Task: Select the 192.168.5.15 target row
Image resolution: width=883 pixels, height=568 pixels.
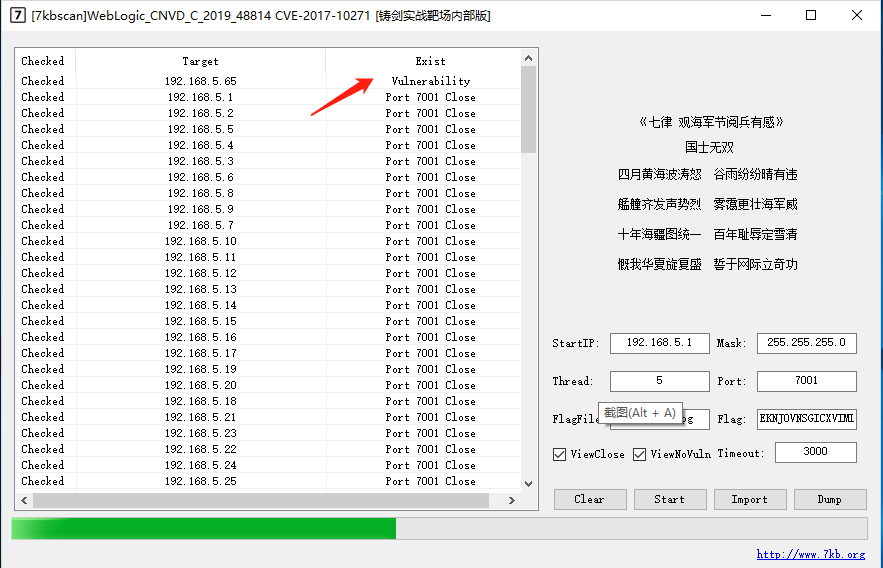Action: pos(268,321)
